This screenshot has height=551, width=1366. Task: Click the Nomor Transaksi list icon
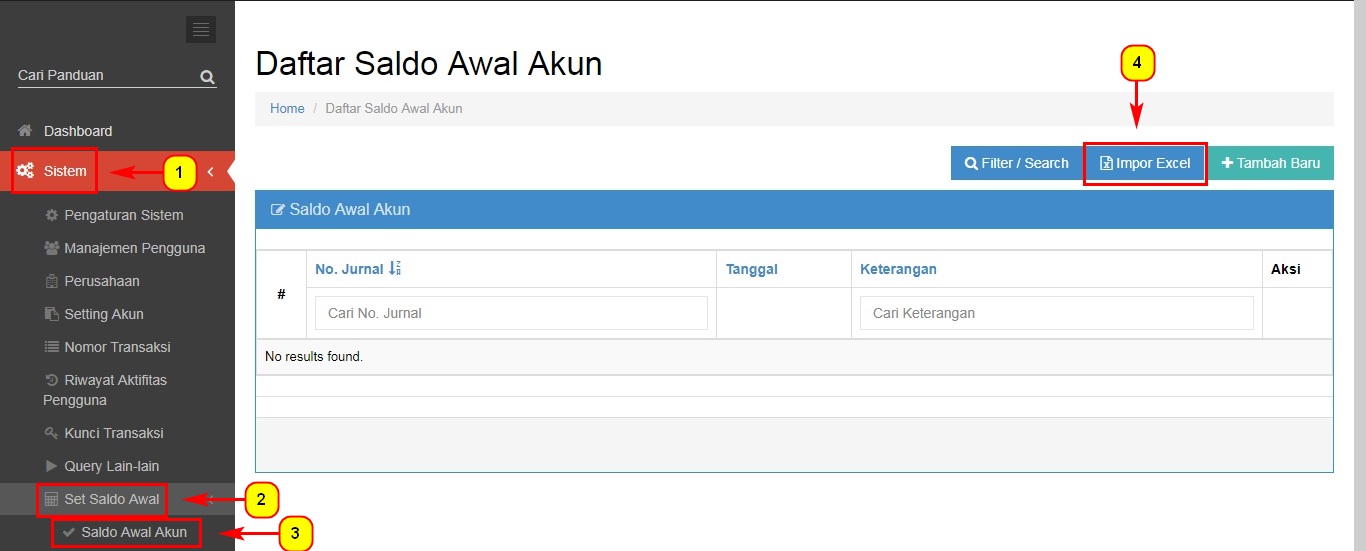(x=52, y=347)
